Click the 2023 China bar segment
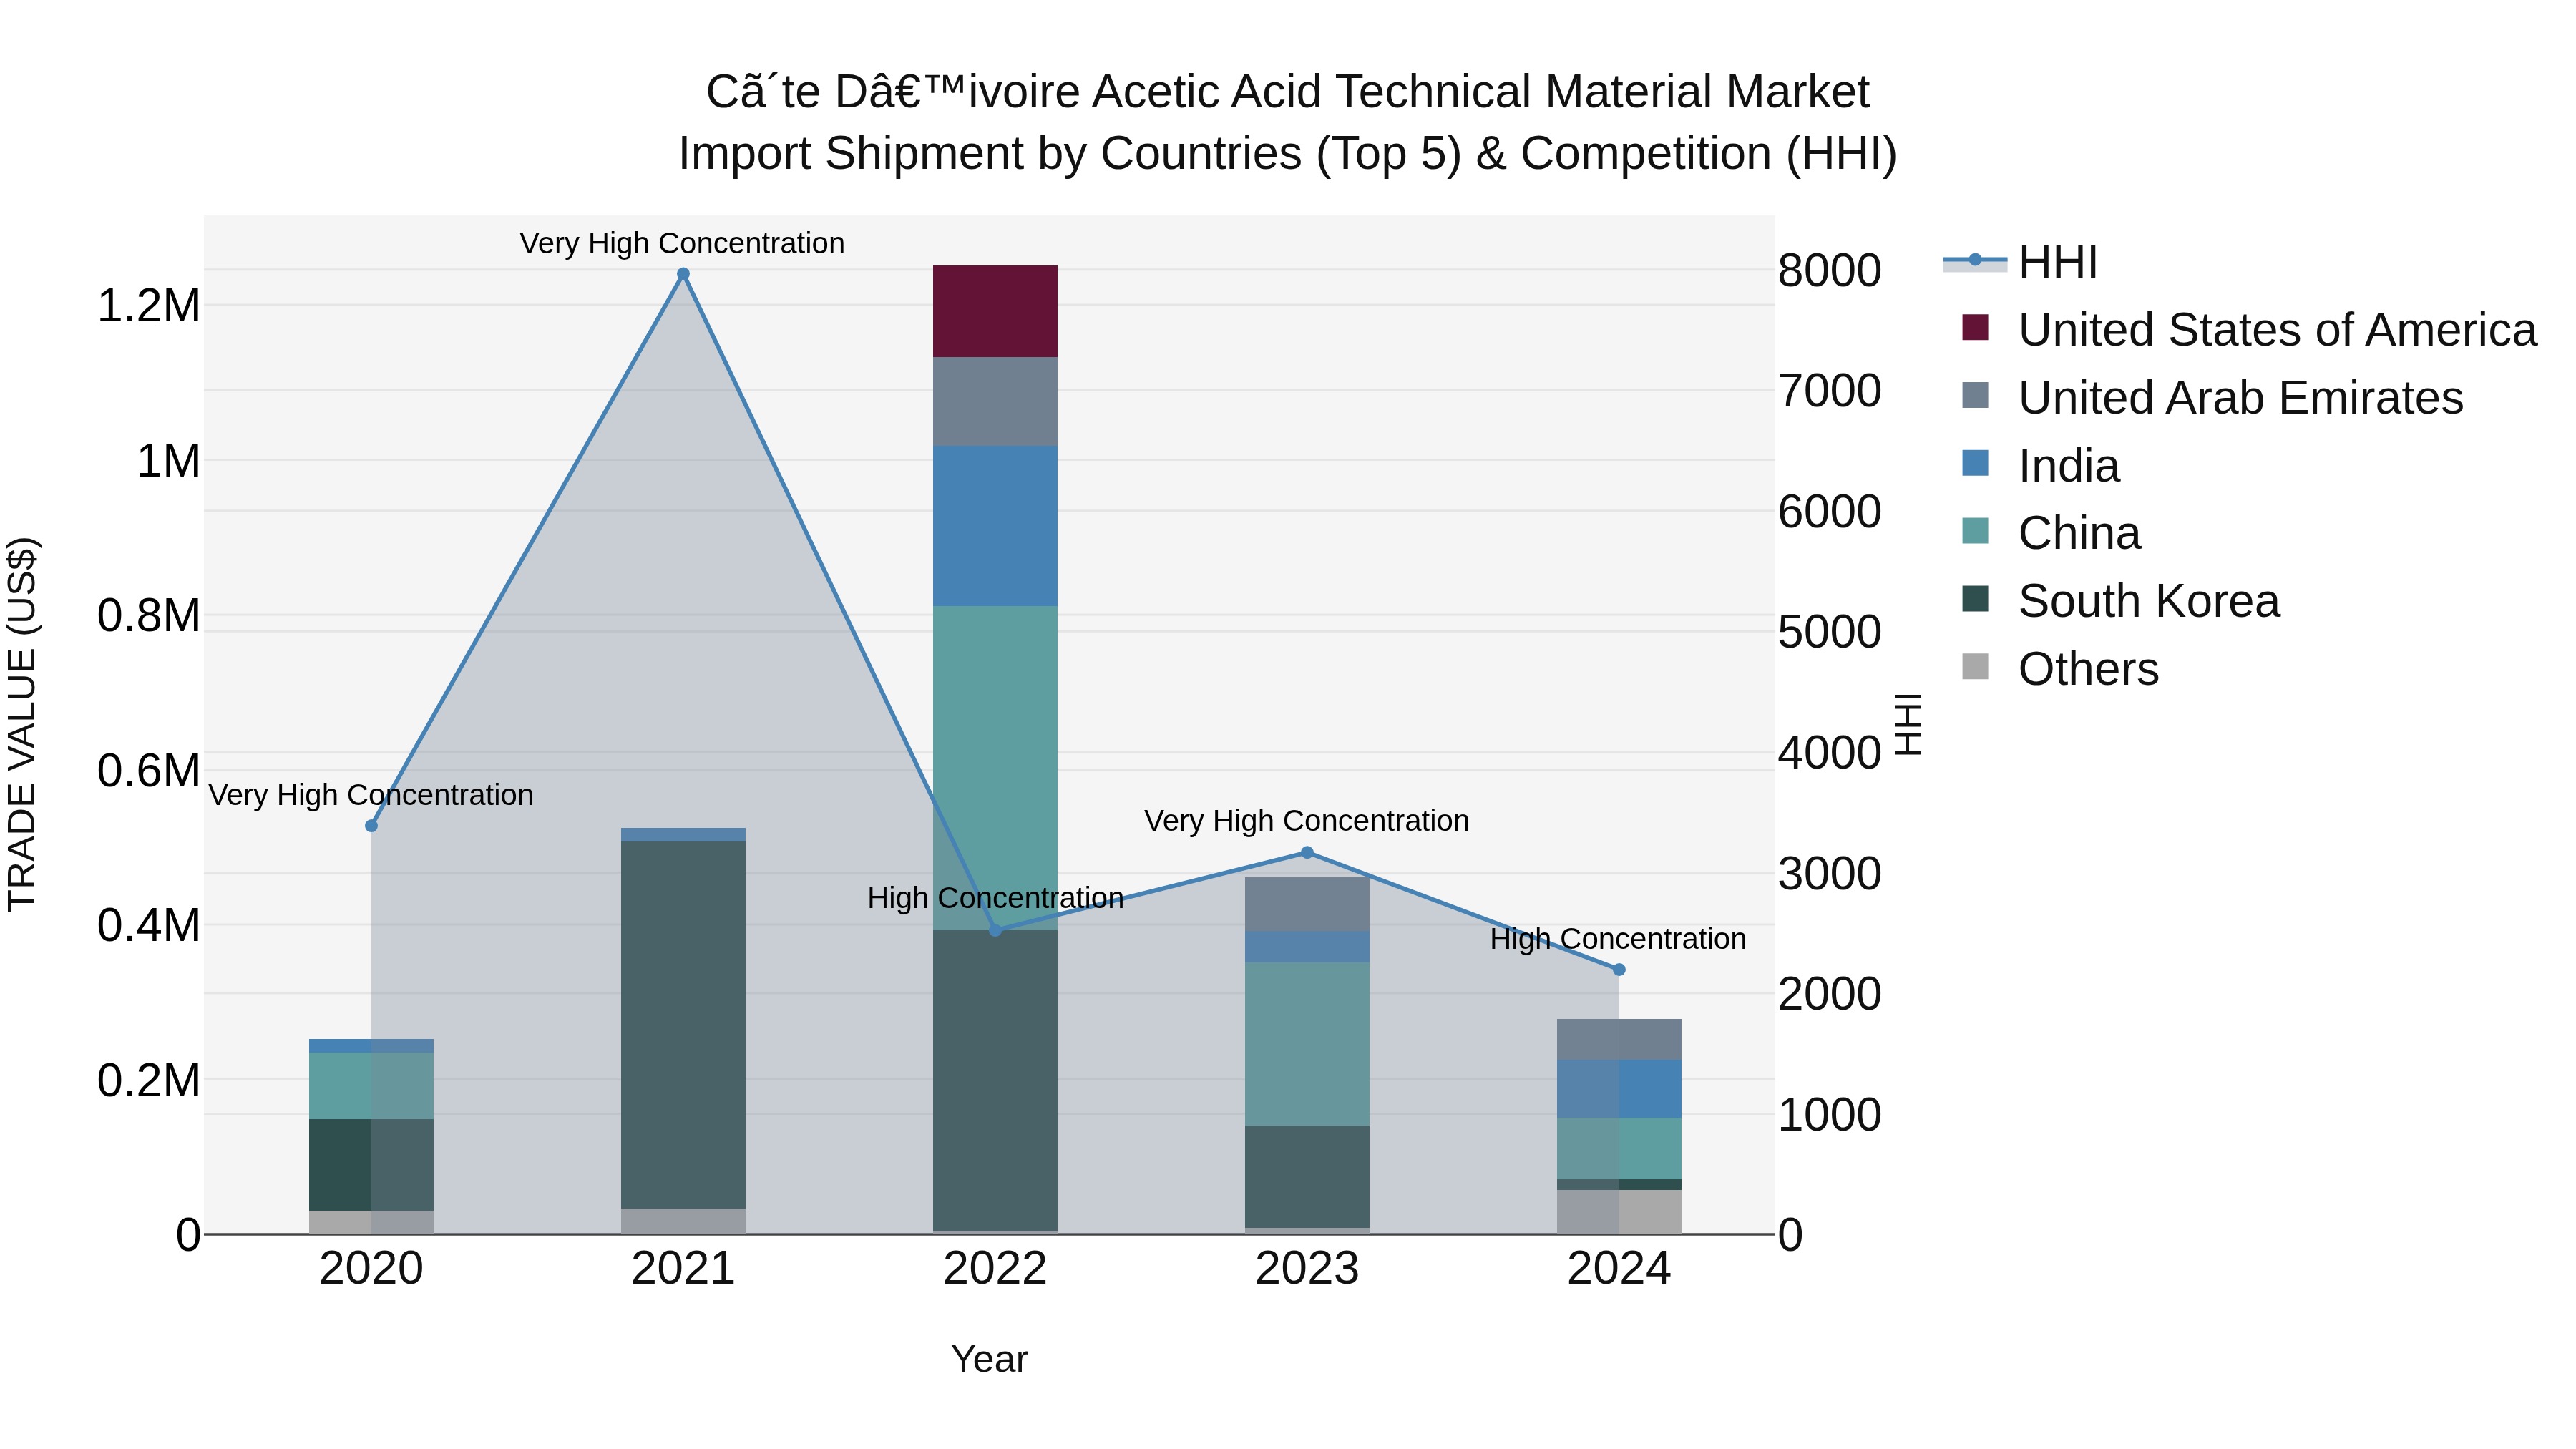2576x1449 pixels. [x=1307, y=1044]
